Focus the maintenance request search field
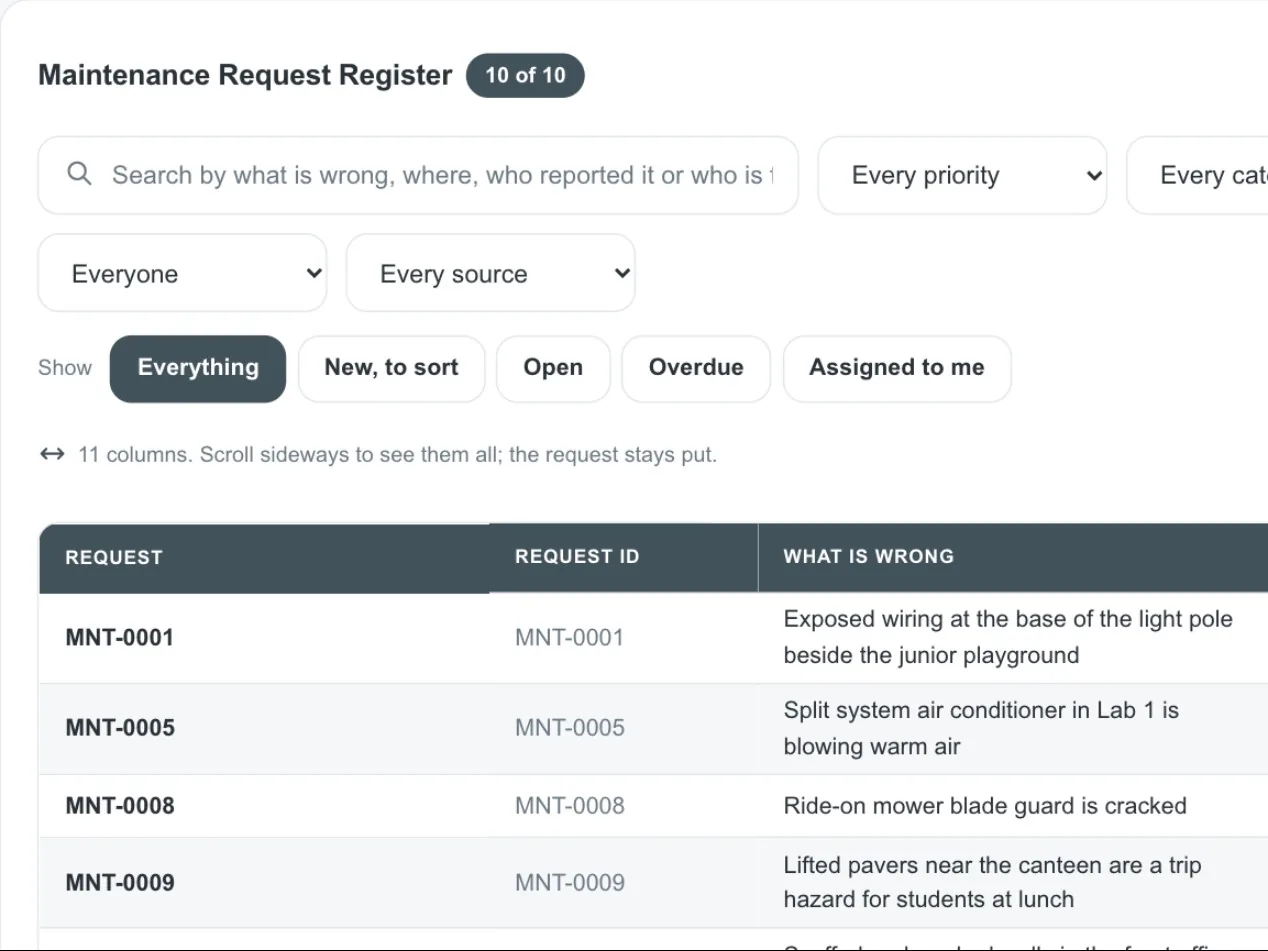The image size is (1268, 951). coord(418,175)
